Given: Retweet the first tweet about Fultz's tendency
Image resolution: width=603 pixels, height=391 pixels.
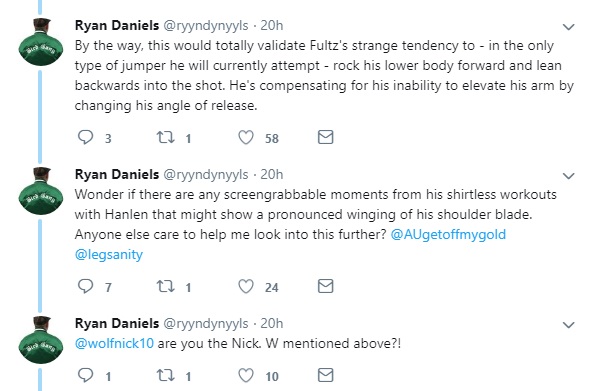Looking at the screenshot, I should pos(166,137).
